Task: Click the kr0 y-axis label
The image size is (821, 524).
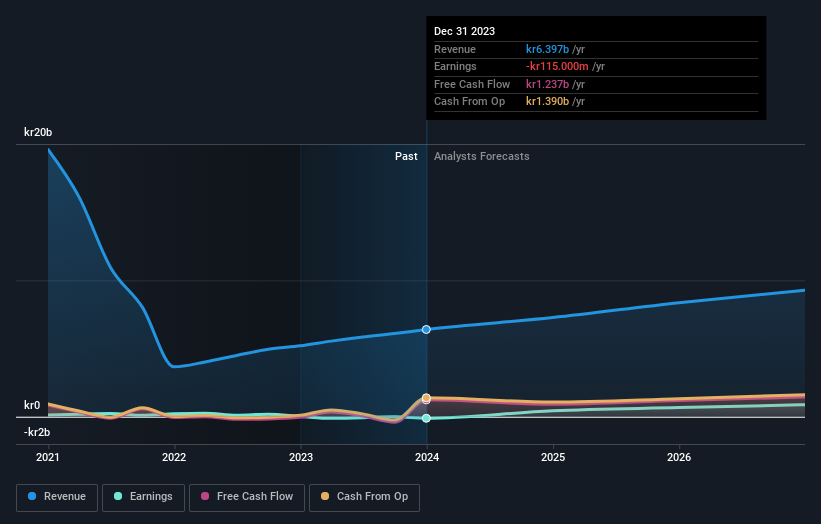Action: tap(32, 405)
